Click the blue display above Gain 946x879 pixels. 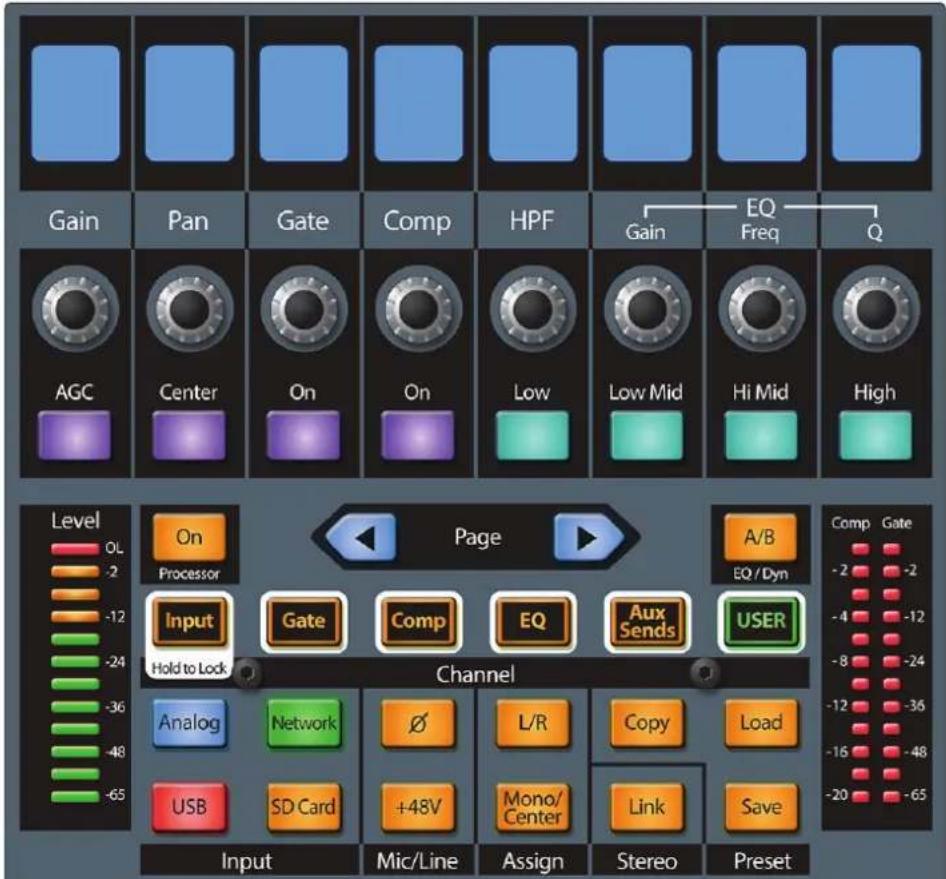pyautogui.click(x=75, y=103)
